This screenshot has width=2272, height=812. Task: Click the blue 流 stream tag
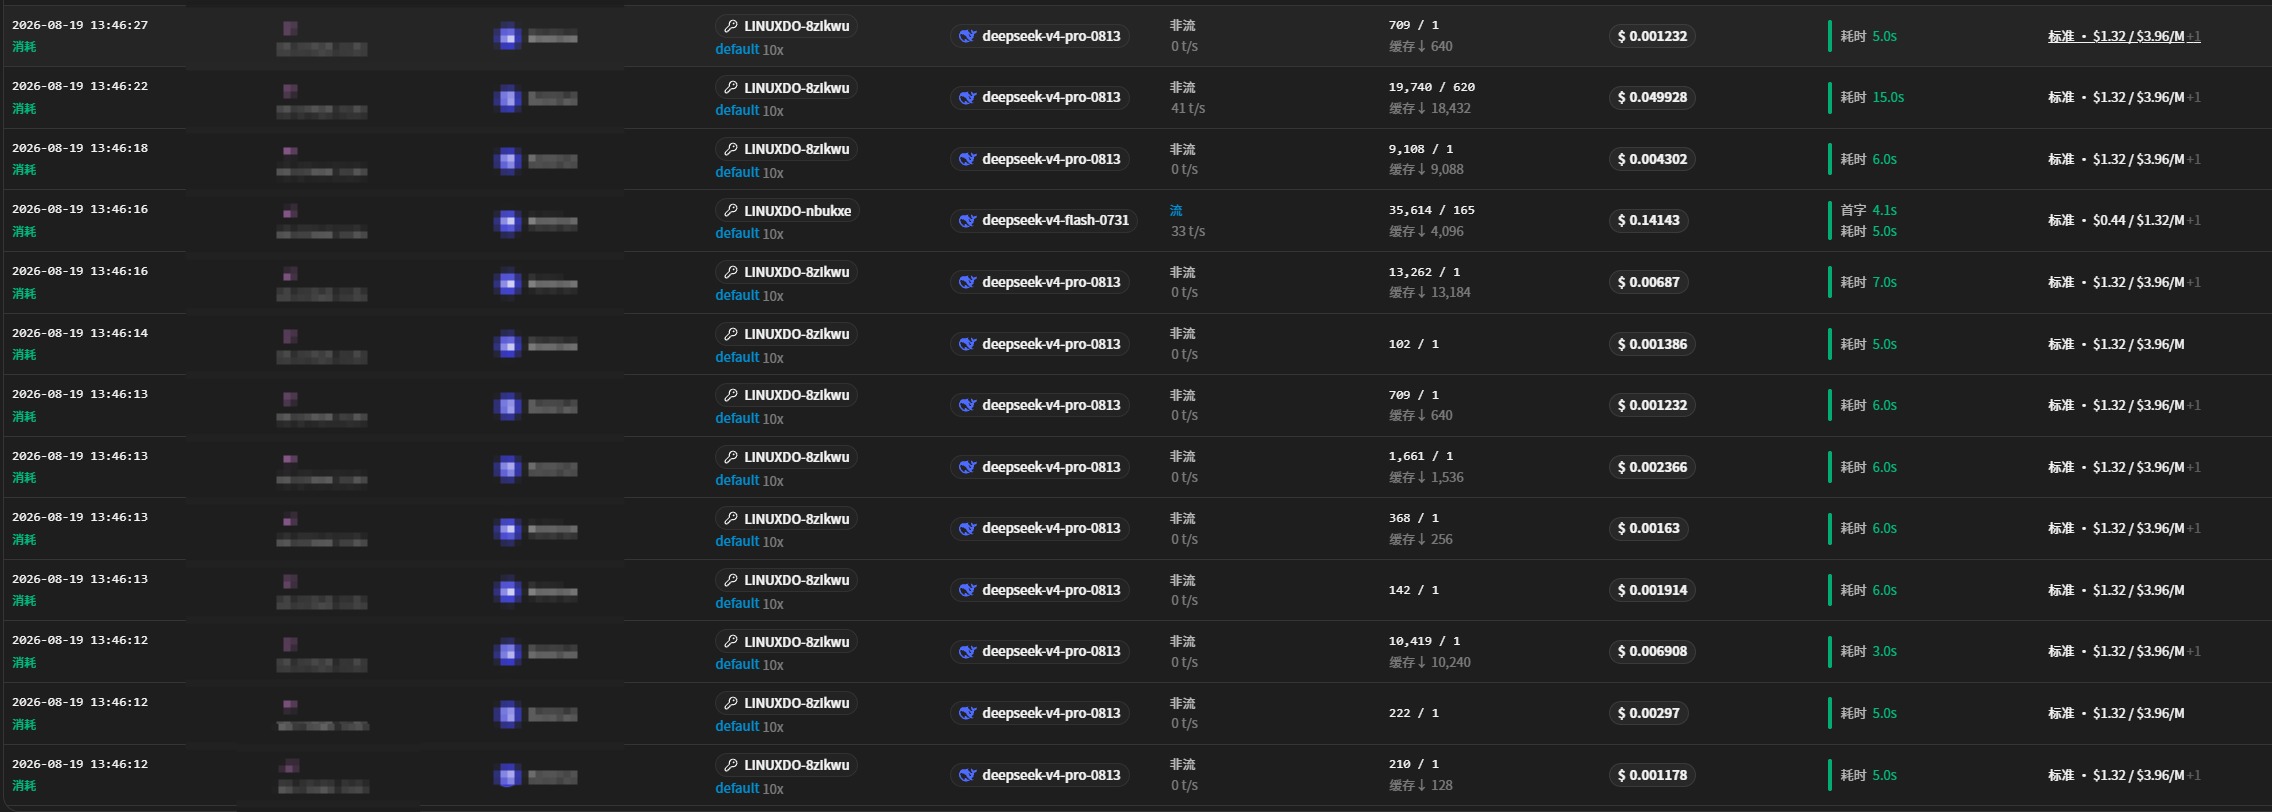tap(1176, 210)
